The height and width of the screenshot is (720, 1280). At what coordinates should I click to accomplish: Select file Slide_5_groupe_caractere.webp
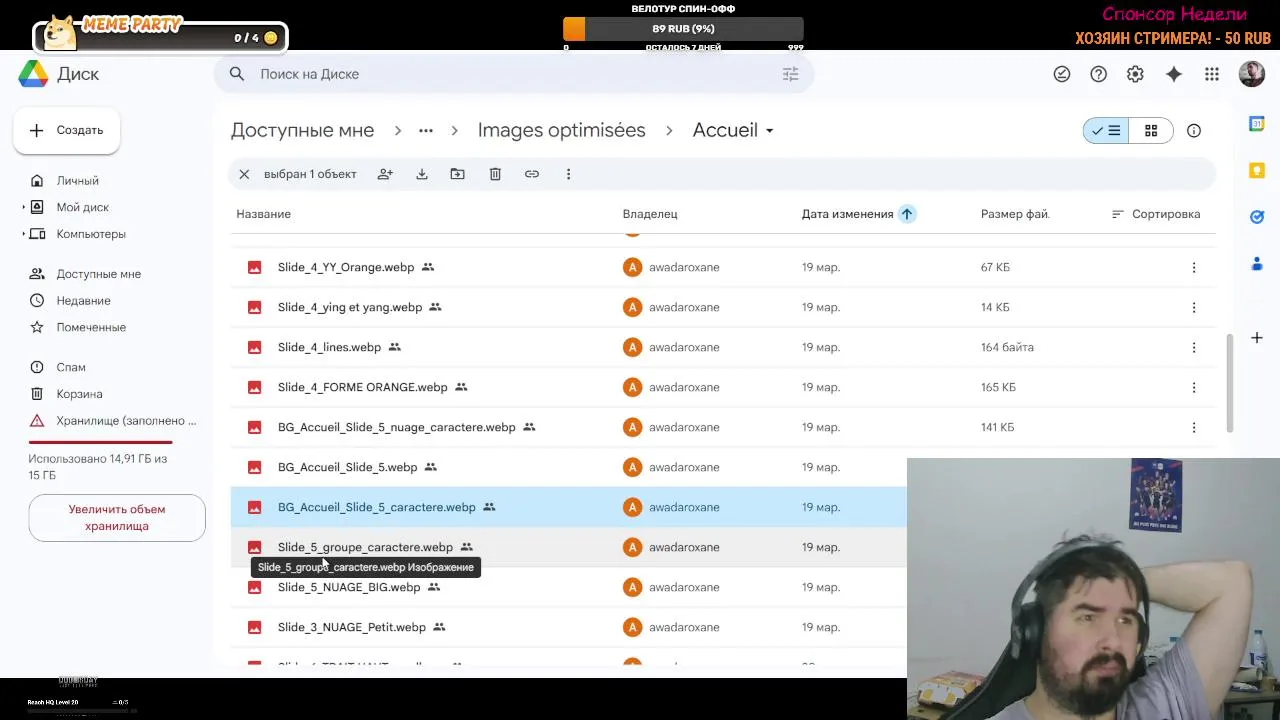[568, 547]
